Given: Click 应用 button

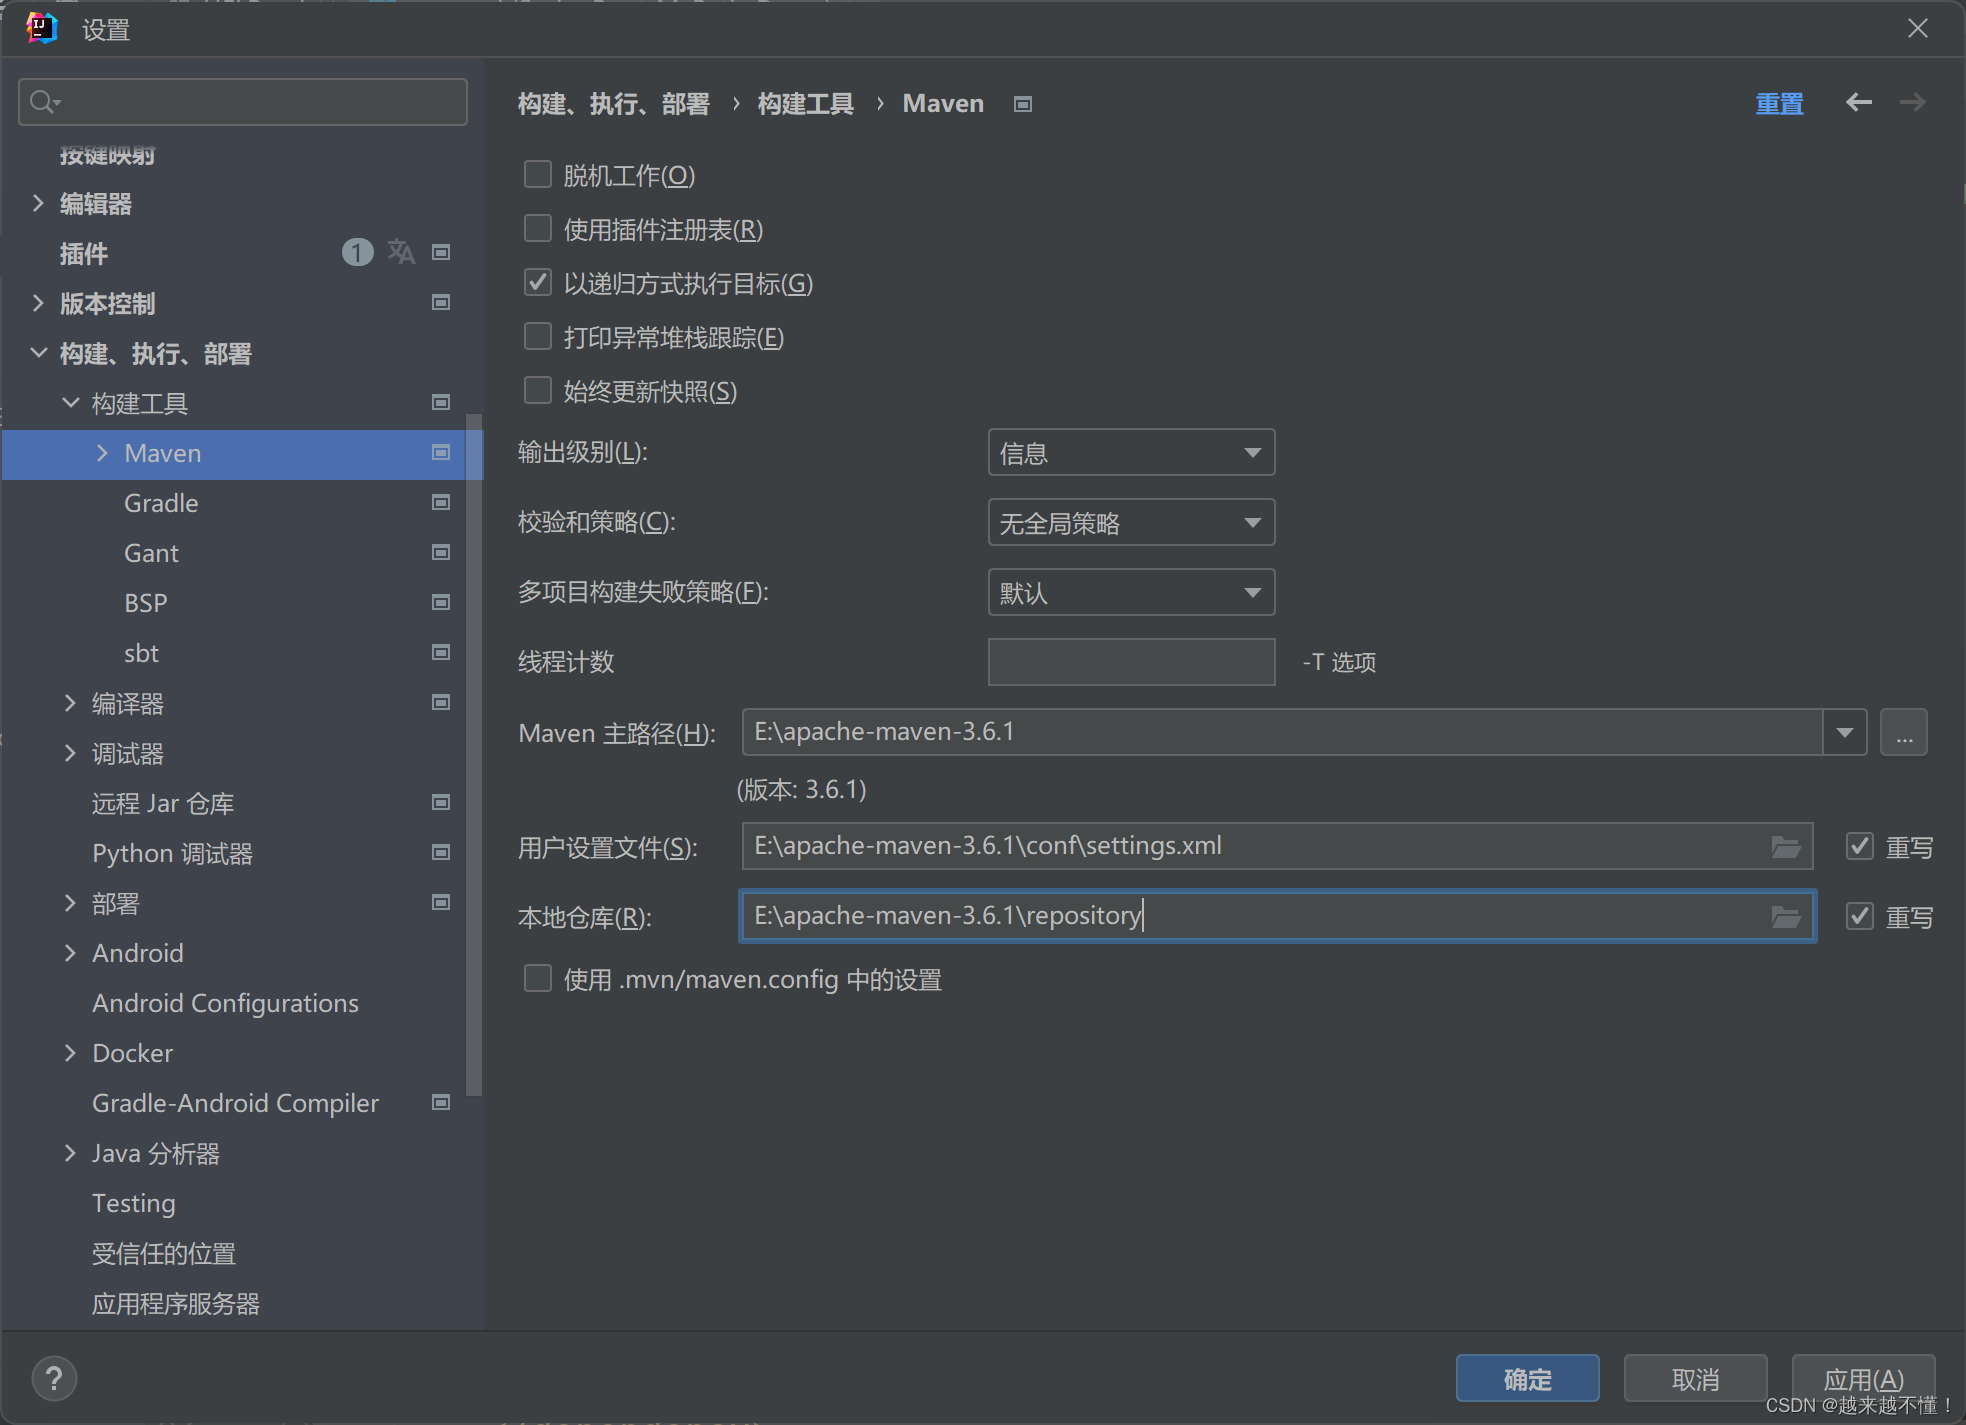Looking at the screenshot, I should [1863, 1379].
